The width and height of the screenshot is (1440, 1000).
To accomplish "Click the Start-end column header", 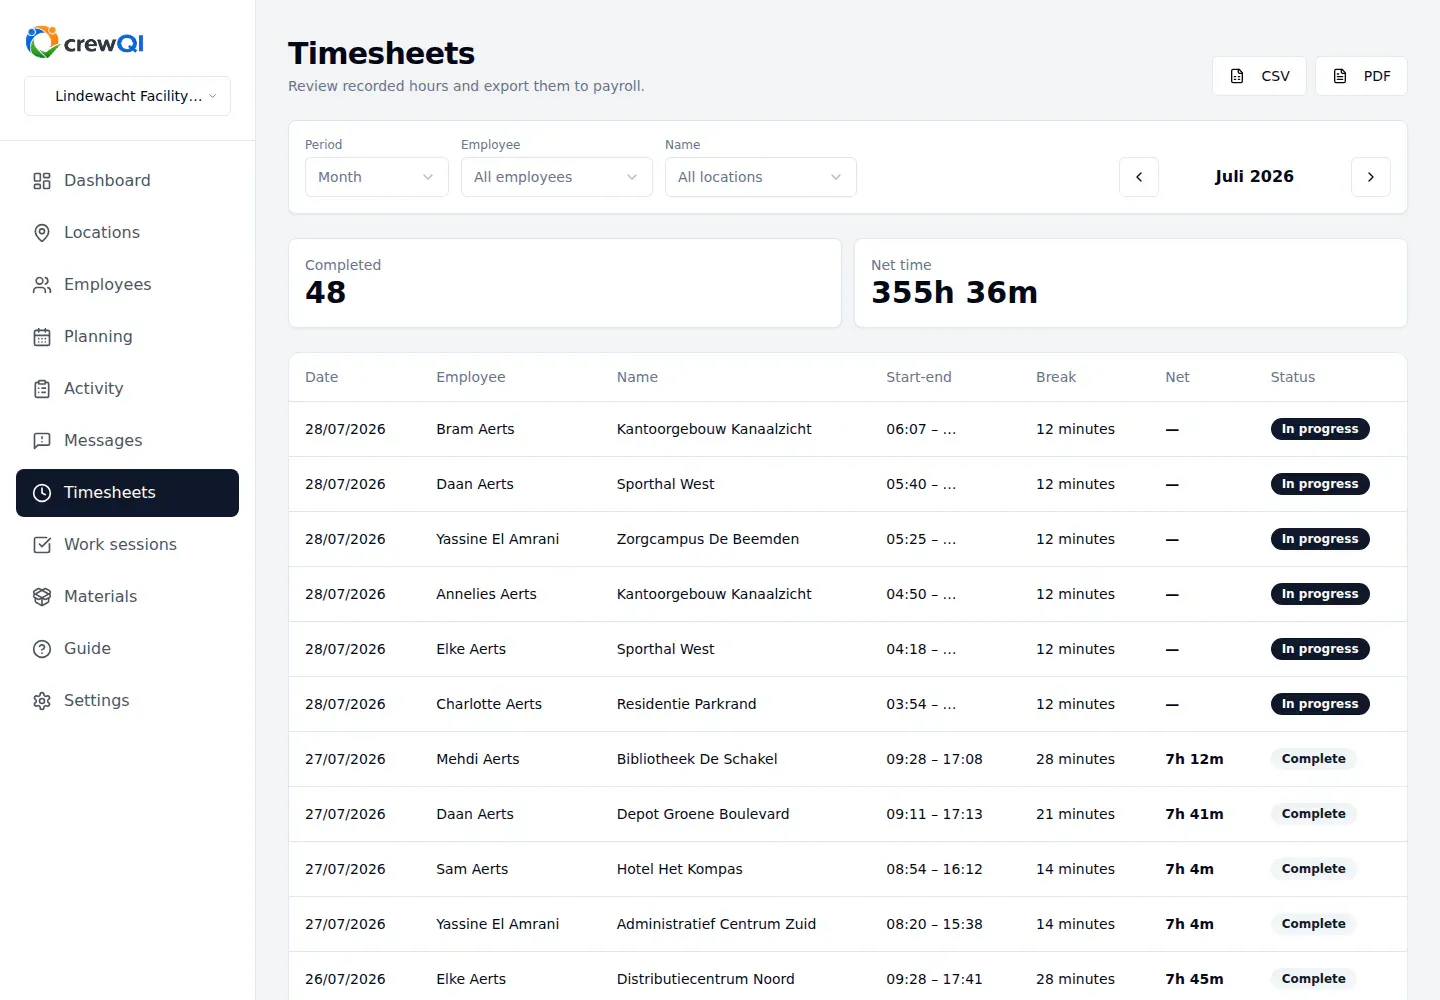I will [918, 377].
